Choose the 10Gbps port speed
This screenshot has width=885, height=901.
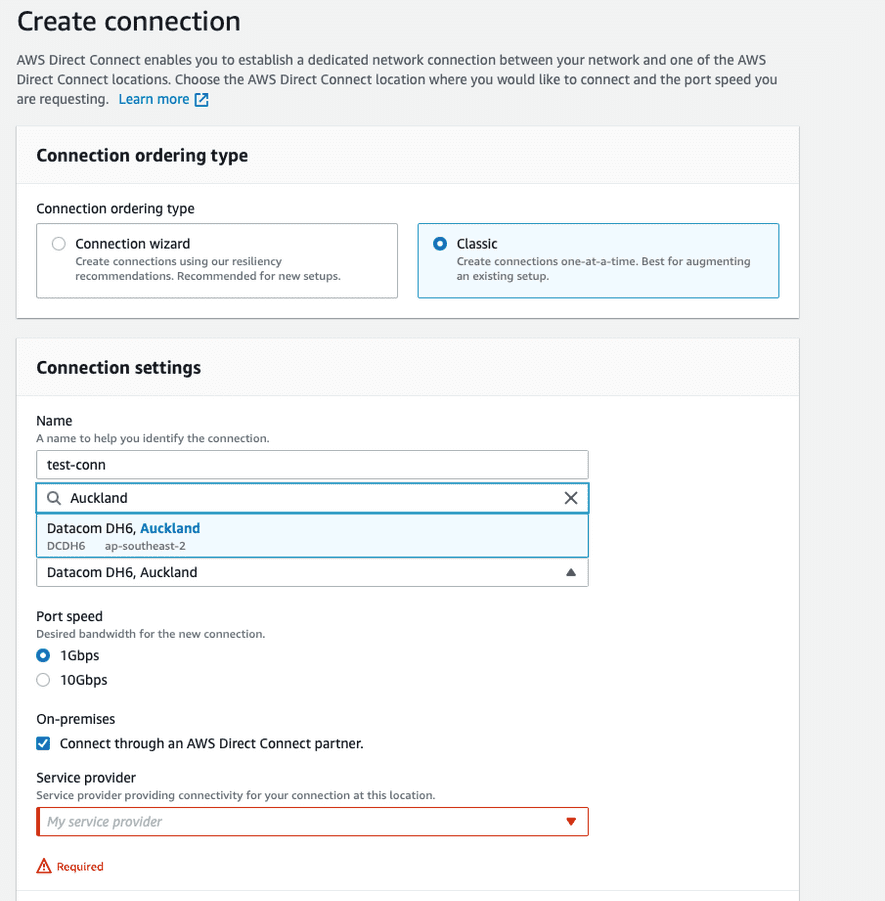[x=42, y=679]
